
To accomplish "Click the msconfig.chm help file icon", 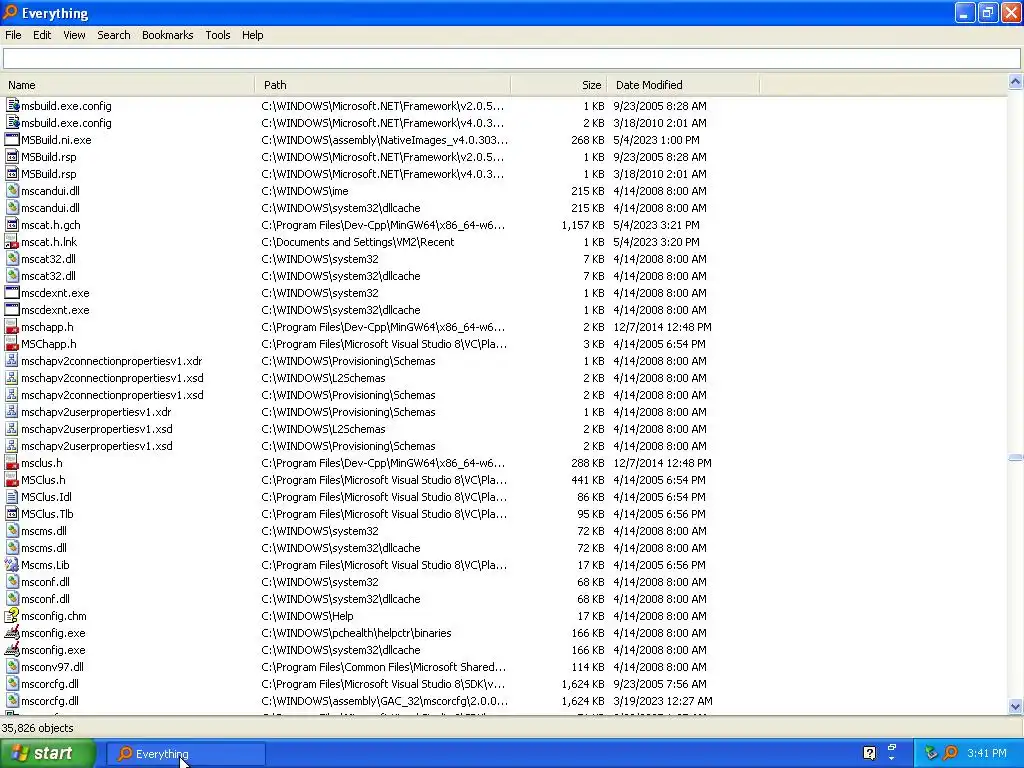I will pyautogui.click(x=12, y=615).
